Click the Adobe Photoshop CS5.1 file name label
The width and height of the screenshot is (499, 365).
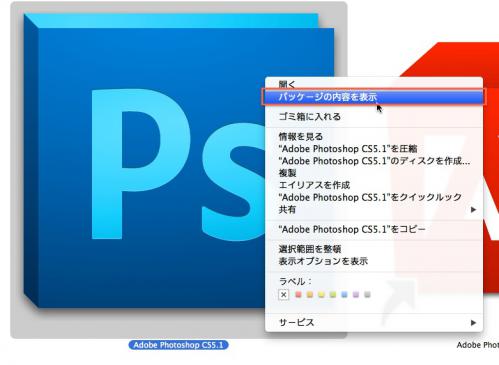click(178, 345)
